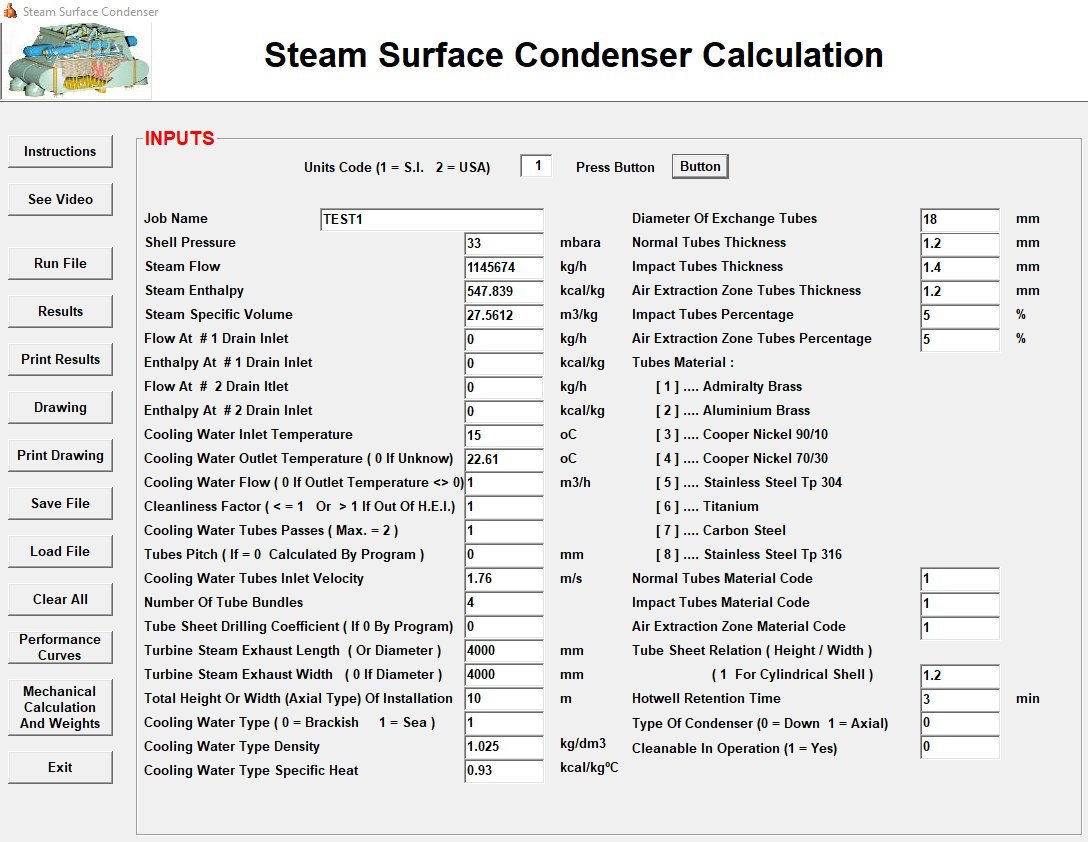Click the Steam Specific Volume field

tap(504, 315)
